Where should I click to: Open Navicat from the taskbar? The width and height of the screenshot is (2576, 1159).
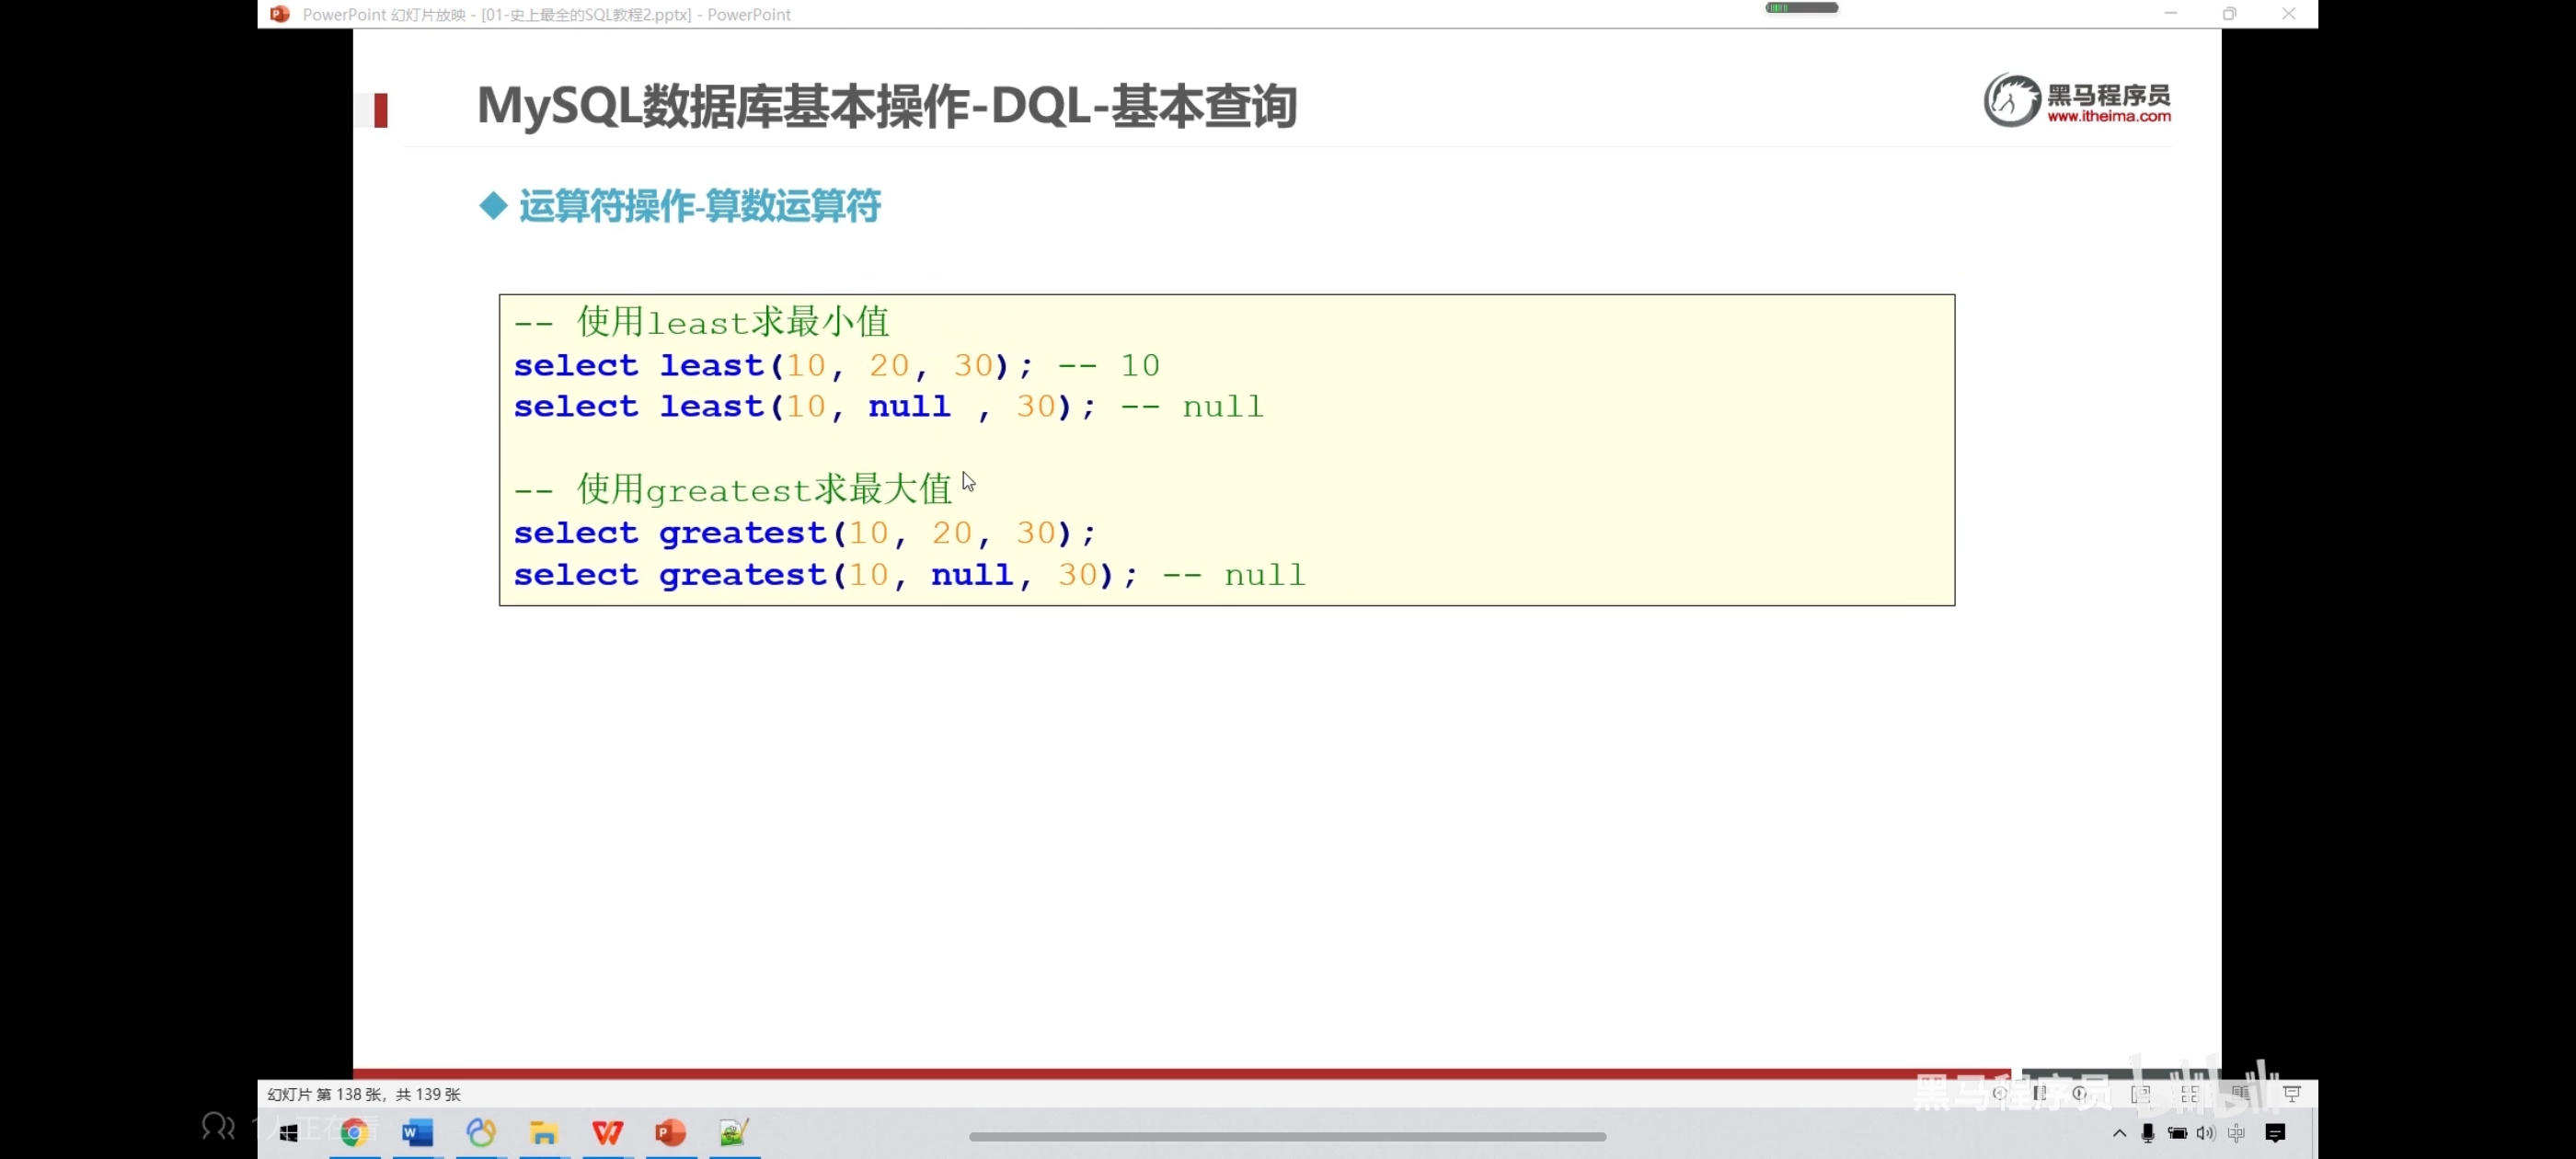[481, 1132]
